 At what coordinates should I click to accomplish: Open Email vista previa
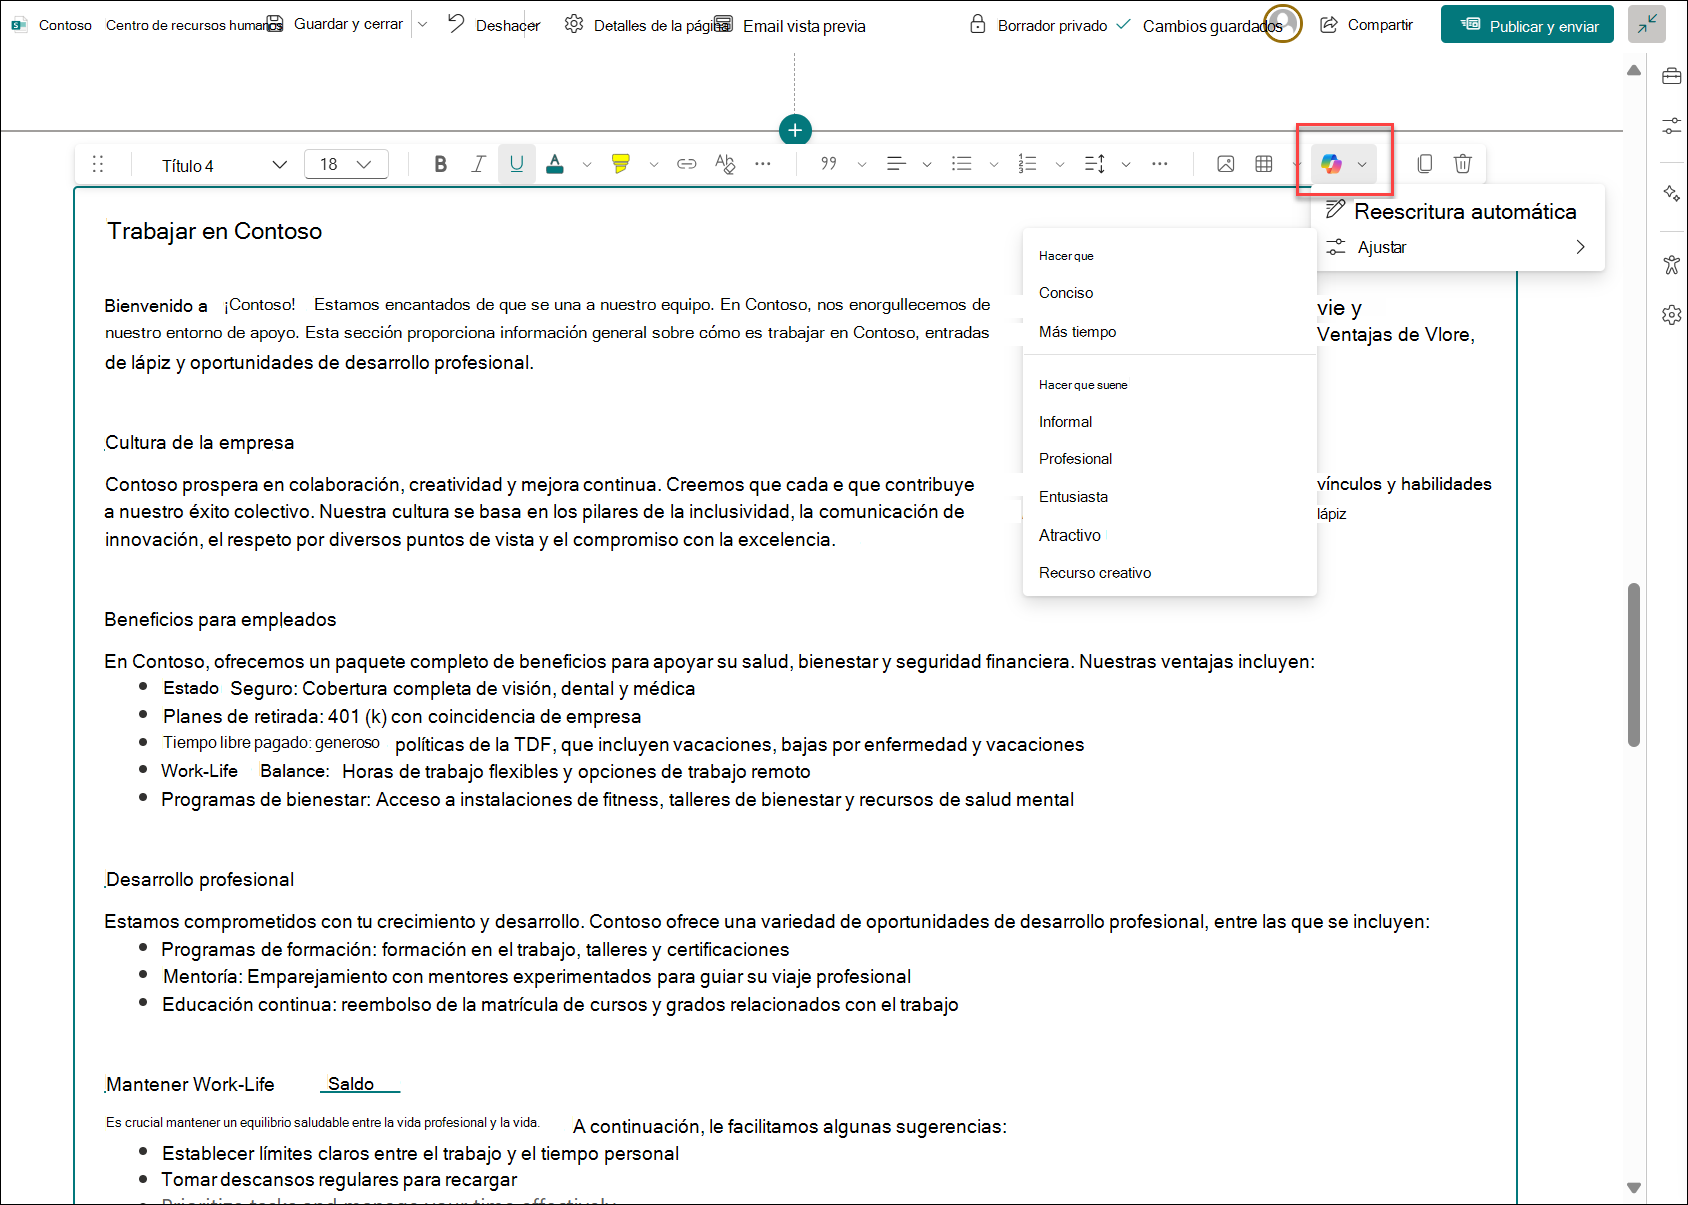[x=792, y=25]
